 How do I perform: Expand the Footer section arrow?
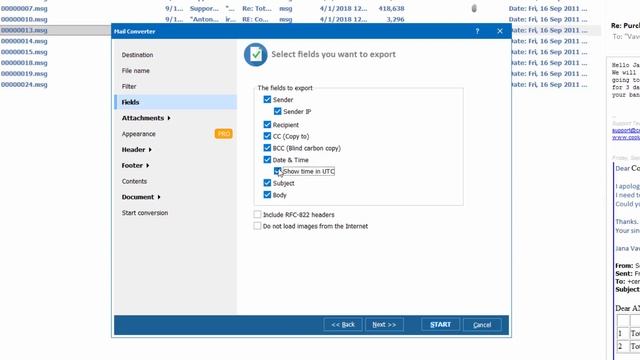[x=148, y=165]
